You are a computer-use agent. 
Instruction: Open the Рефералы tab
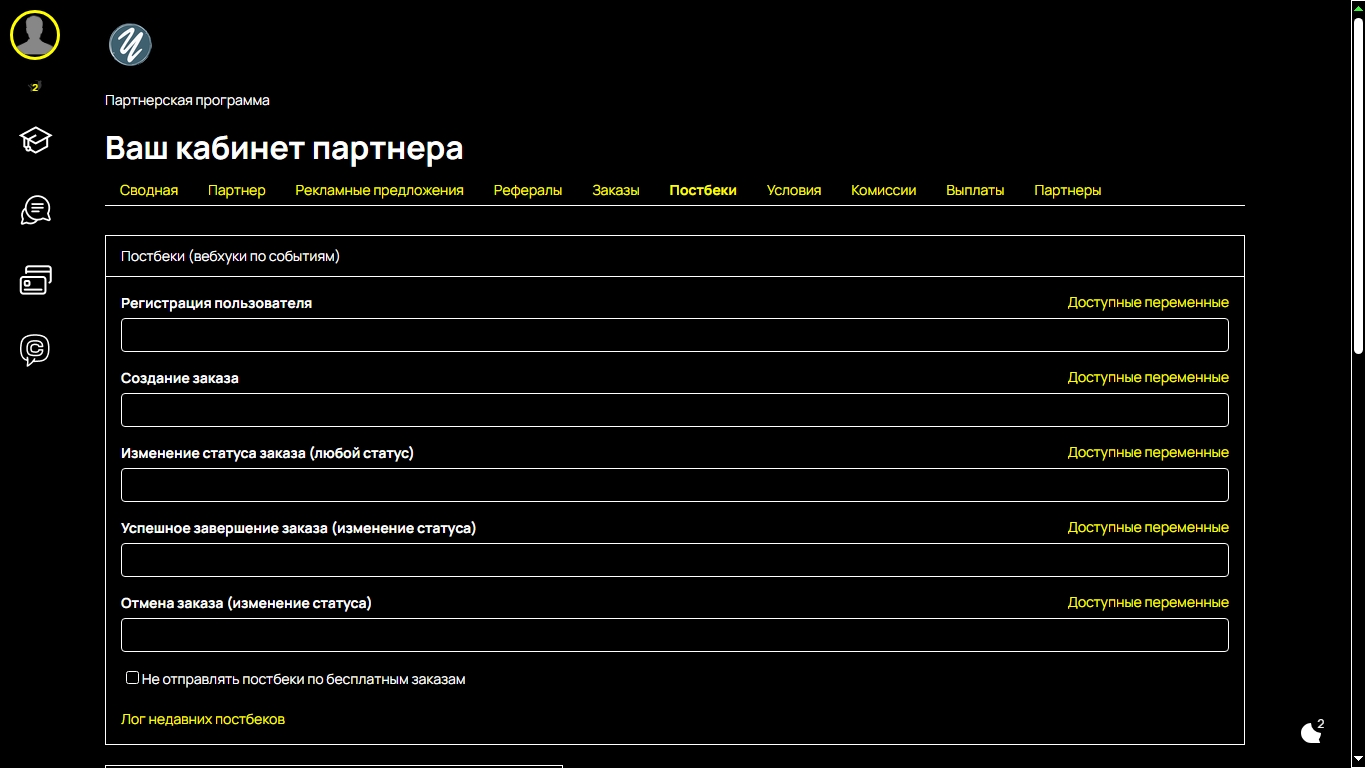[528, 190]
